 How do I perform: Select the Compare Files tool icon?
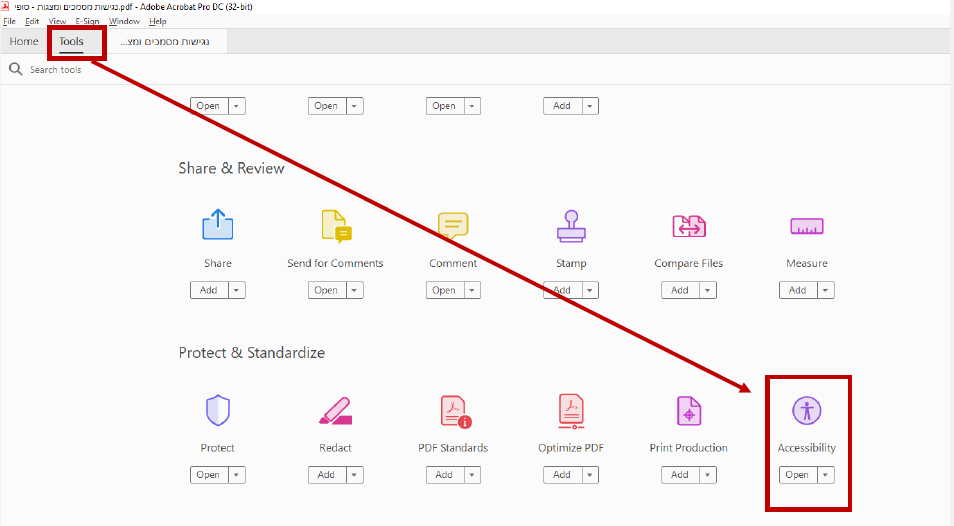pyautogui.click(x=689, y=226)
